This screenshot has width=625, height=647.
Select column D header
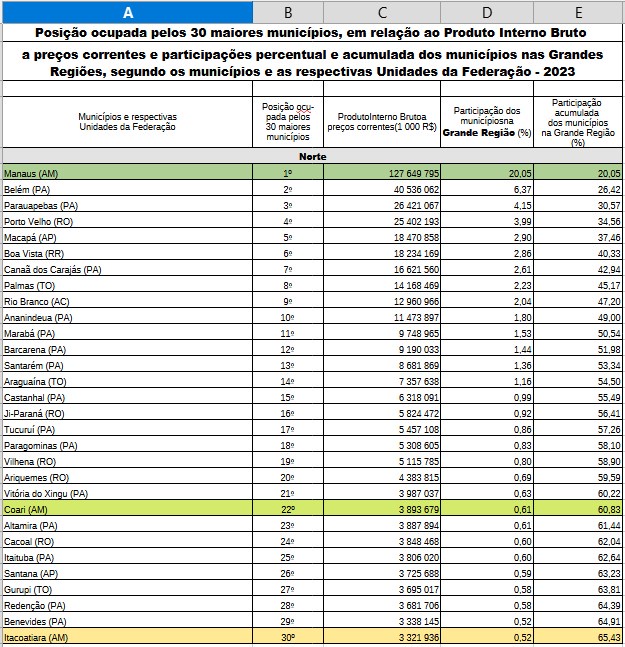(487, 12)
